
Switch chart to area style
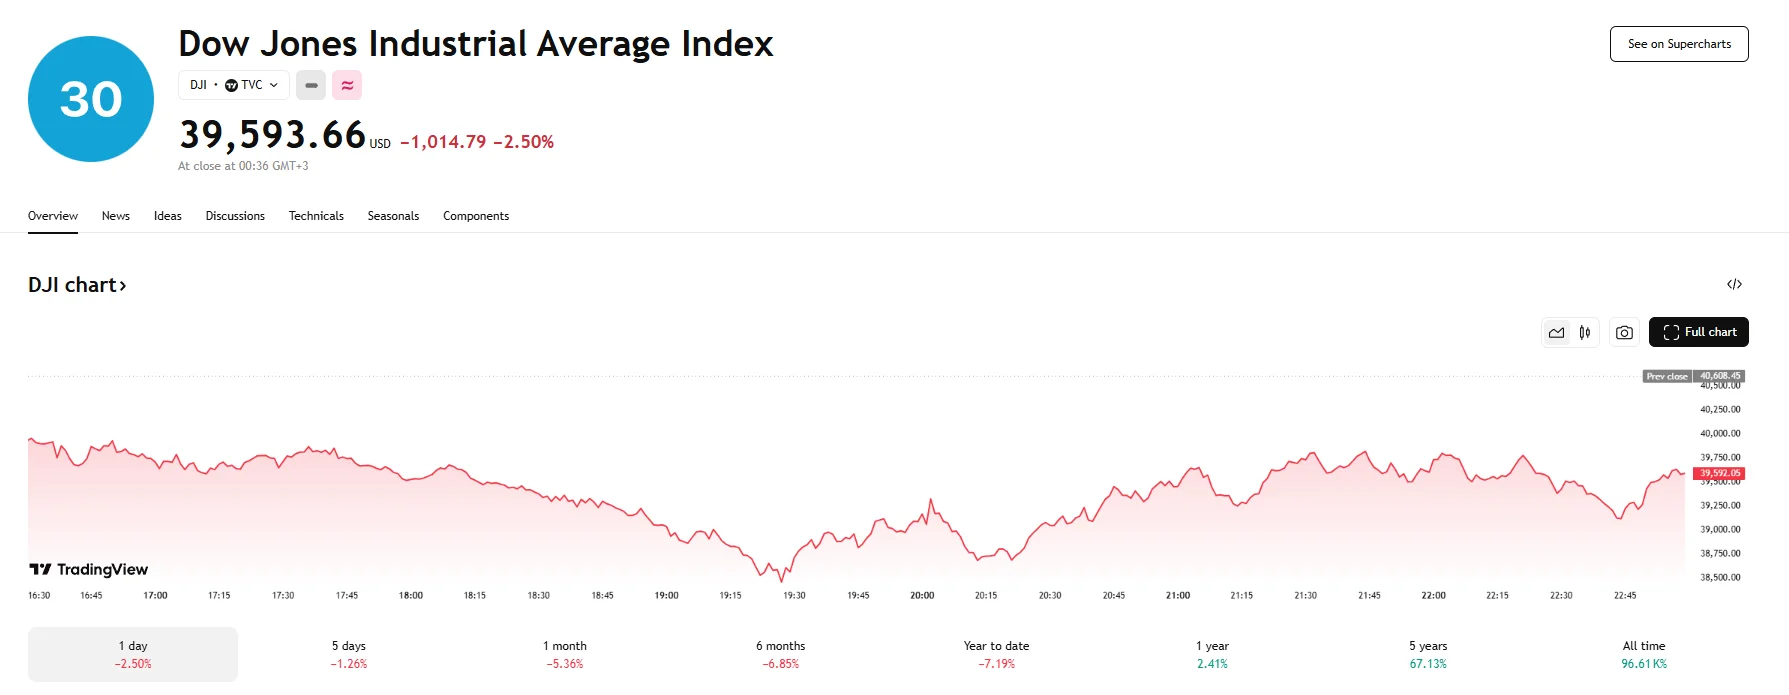pos(1556,333)
